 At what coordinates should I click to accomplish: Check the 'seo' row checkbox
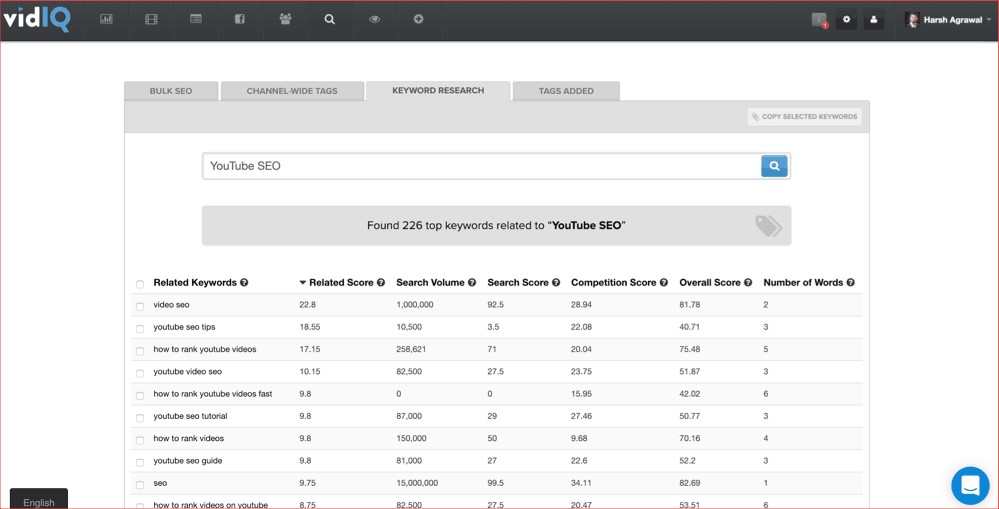140,485
